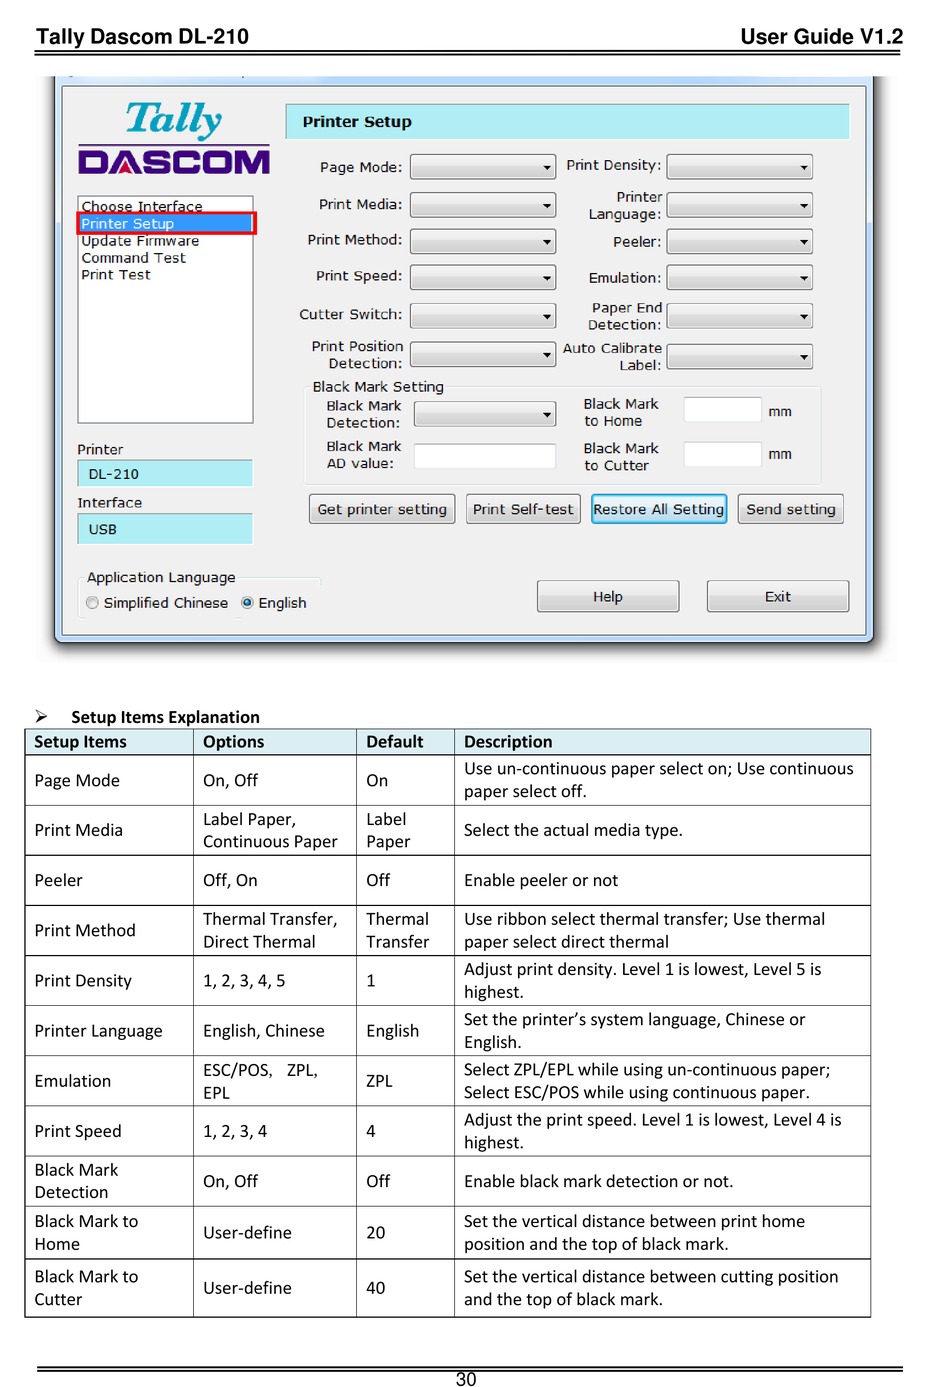Click the Black Mark to Home field

pyautogui.click(x=722, y=410)
